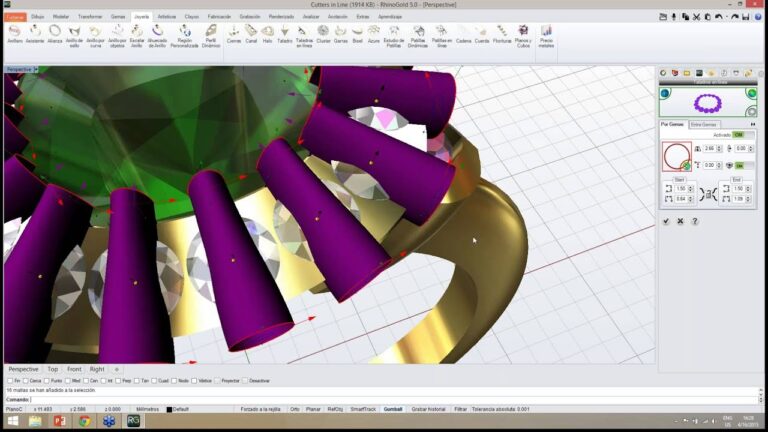Toggle the Activado ON switch
The width and height of the screenshot is (768, 432).
click(743, 135)
